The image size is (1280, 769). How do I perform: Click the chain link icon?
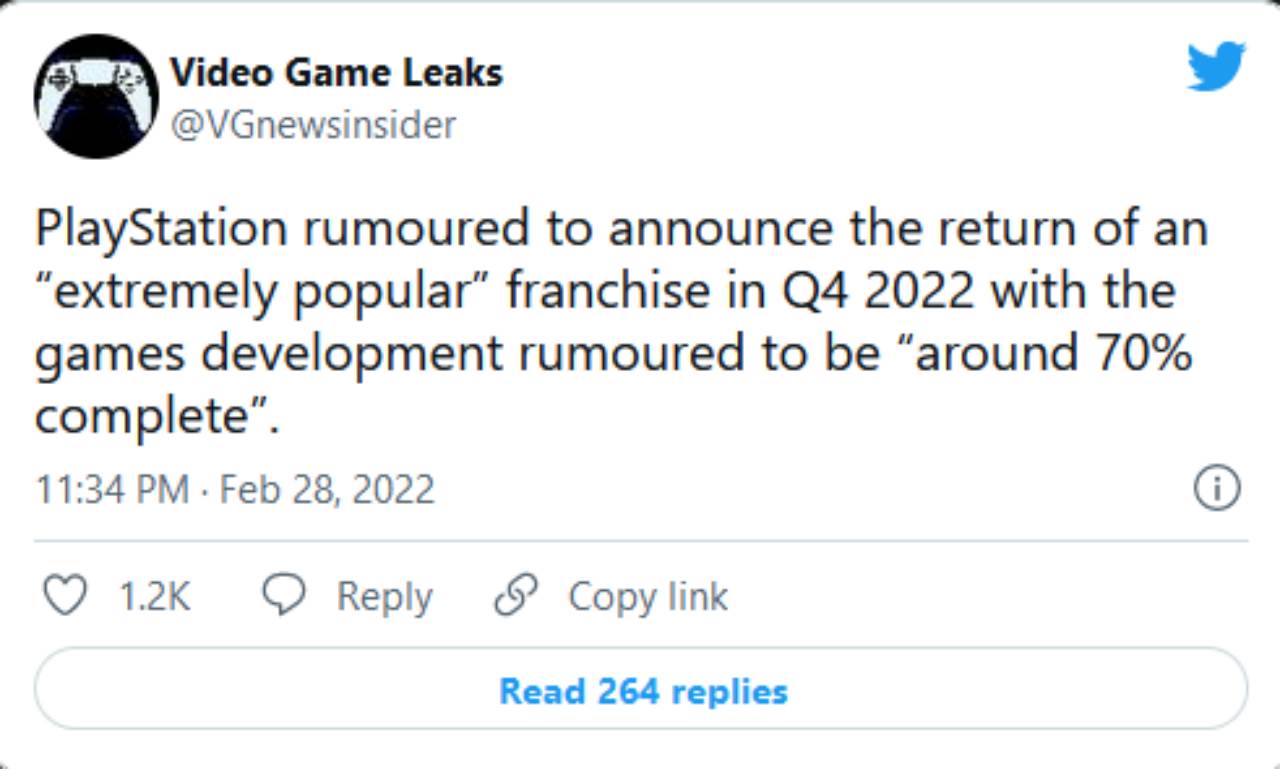tap(517, 596)
